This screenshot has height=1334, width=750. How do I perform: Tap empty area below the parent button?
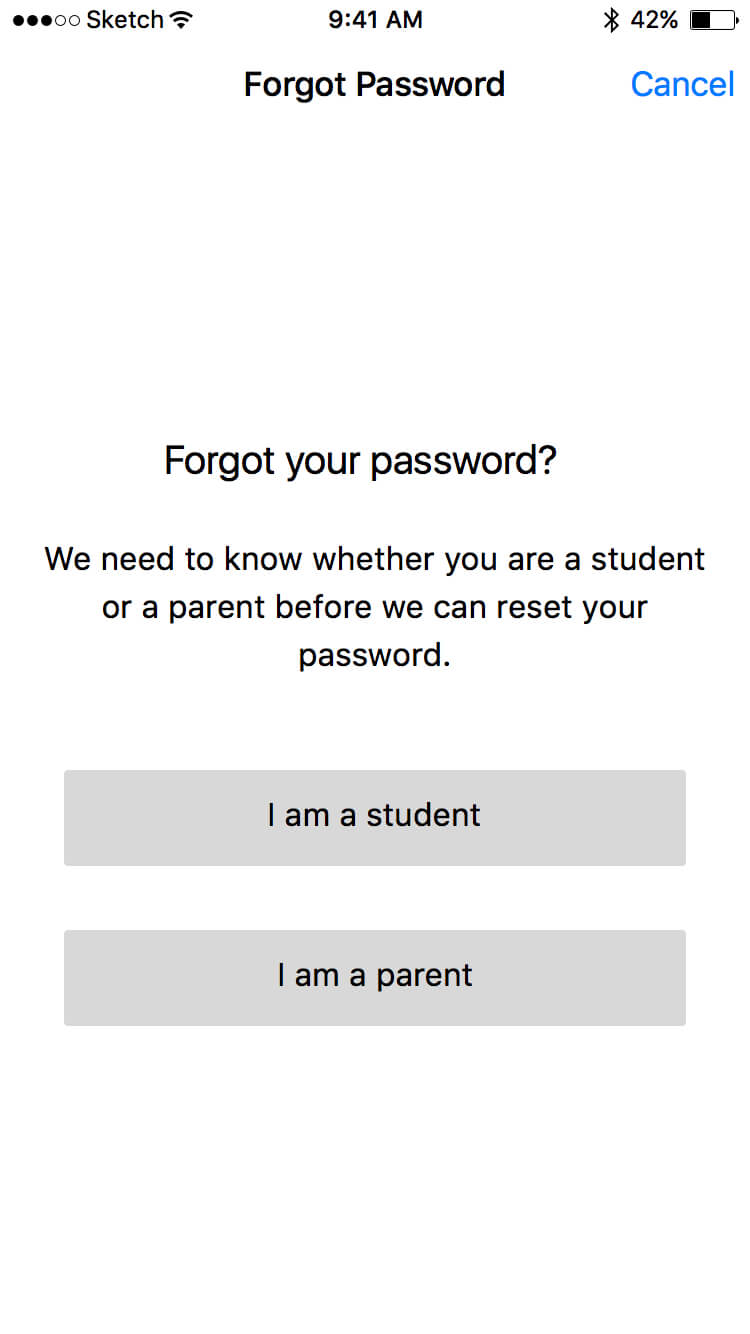[x=375, y=1180]
